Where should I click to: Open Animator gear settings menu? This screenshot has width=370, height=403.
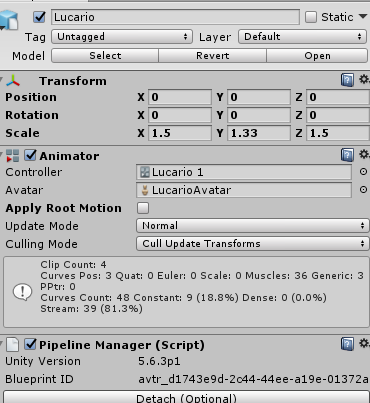click(x=364, y=154)
